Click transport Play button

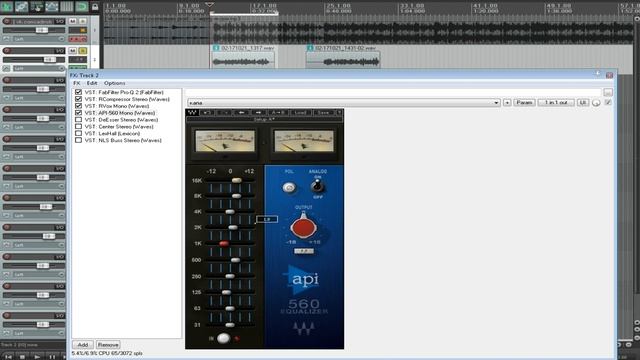point(37,357)
